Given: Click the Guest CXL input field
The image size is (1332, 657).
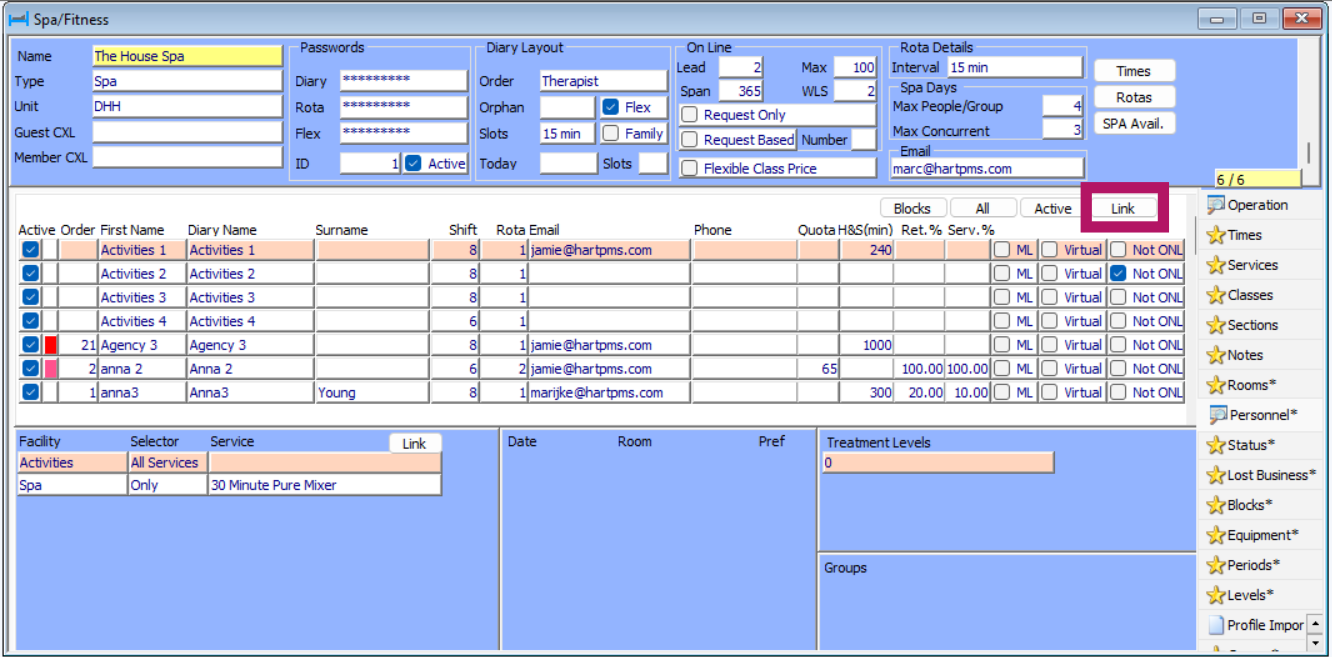Looking at the screenshot, I should (187, 132).
